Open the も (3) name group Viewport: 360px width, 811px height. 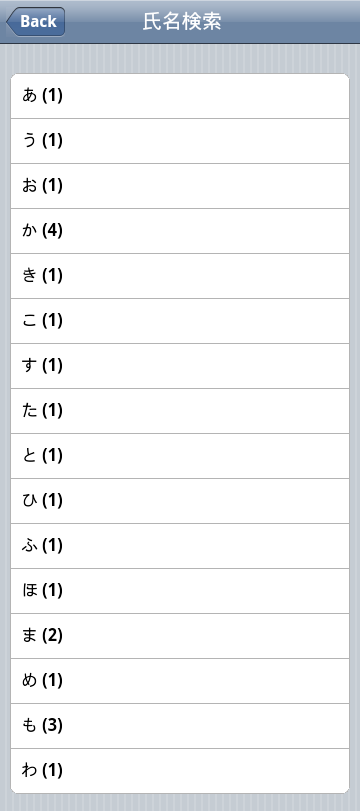[180, 726]
